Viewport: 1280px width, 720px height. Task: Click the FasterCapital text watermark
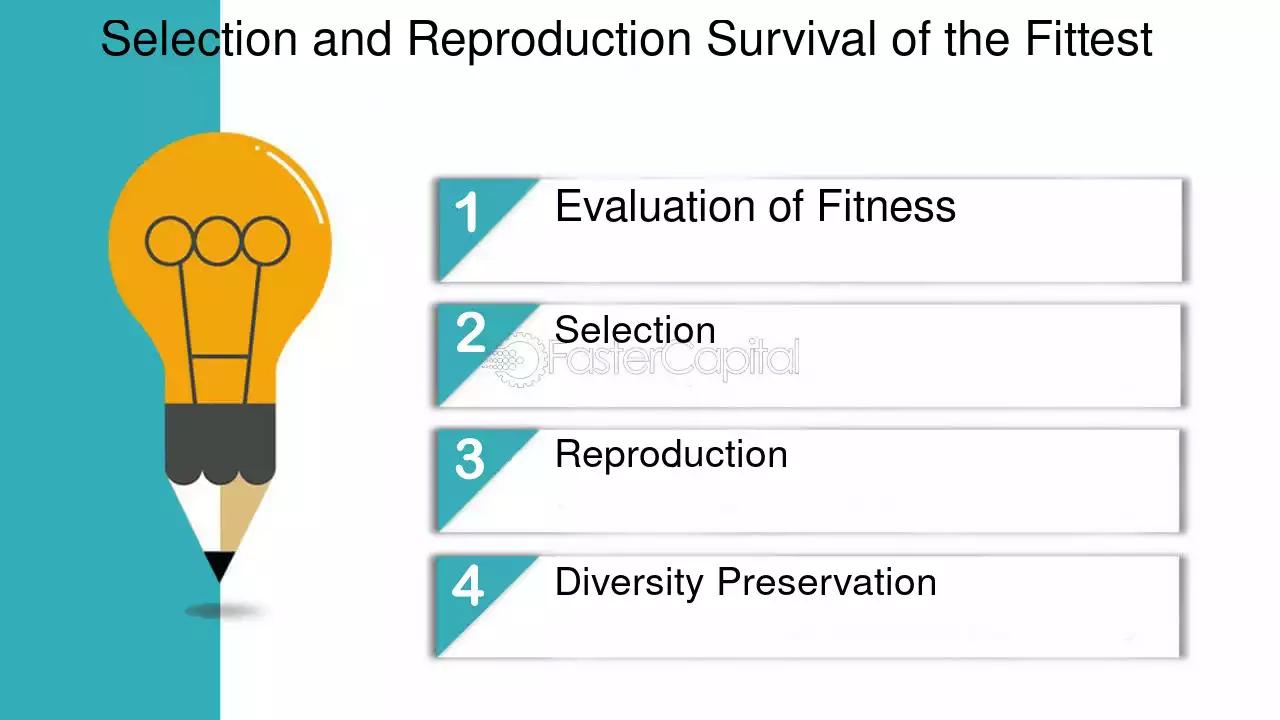click(672, 358)
